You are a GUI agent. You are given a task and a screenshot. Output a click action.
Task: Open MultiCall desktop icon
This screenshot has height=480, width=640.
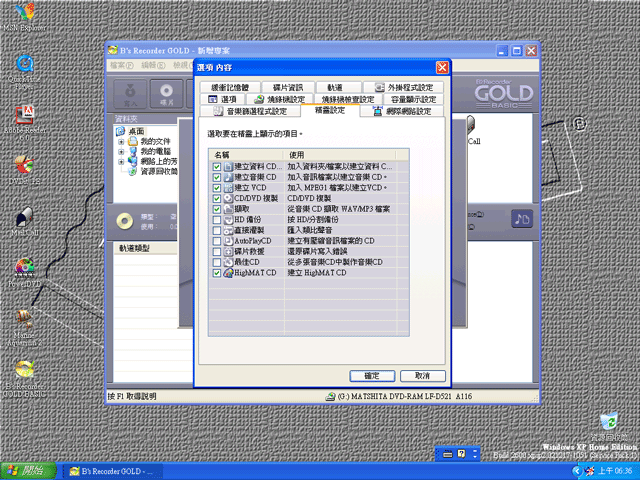(x=24, y=217)
